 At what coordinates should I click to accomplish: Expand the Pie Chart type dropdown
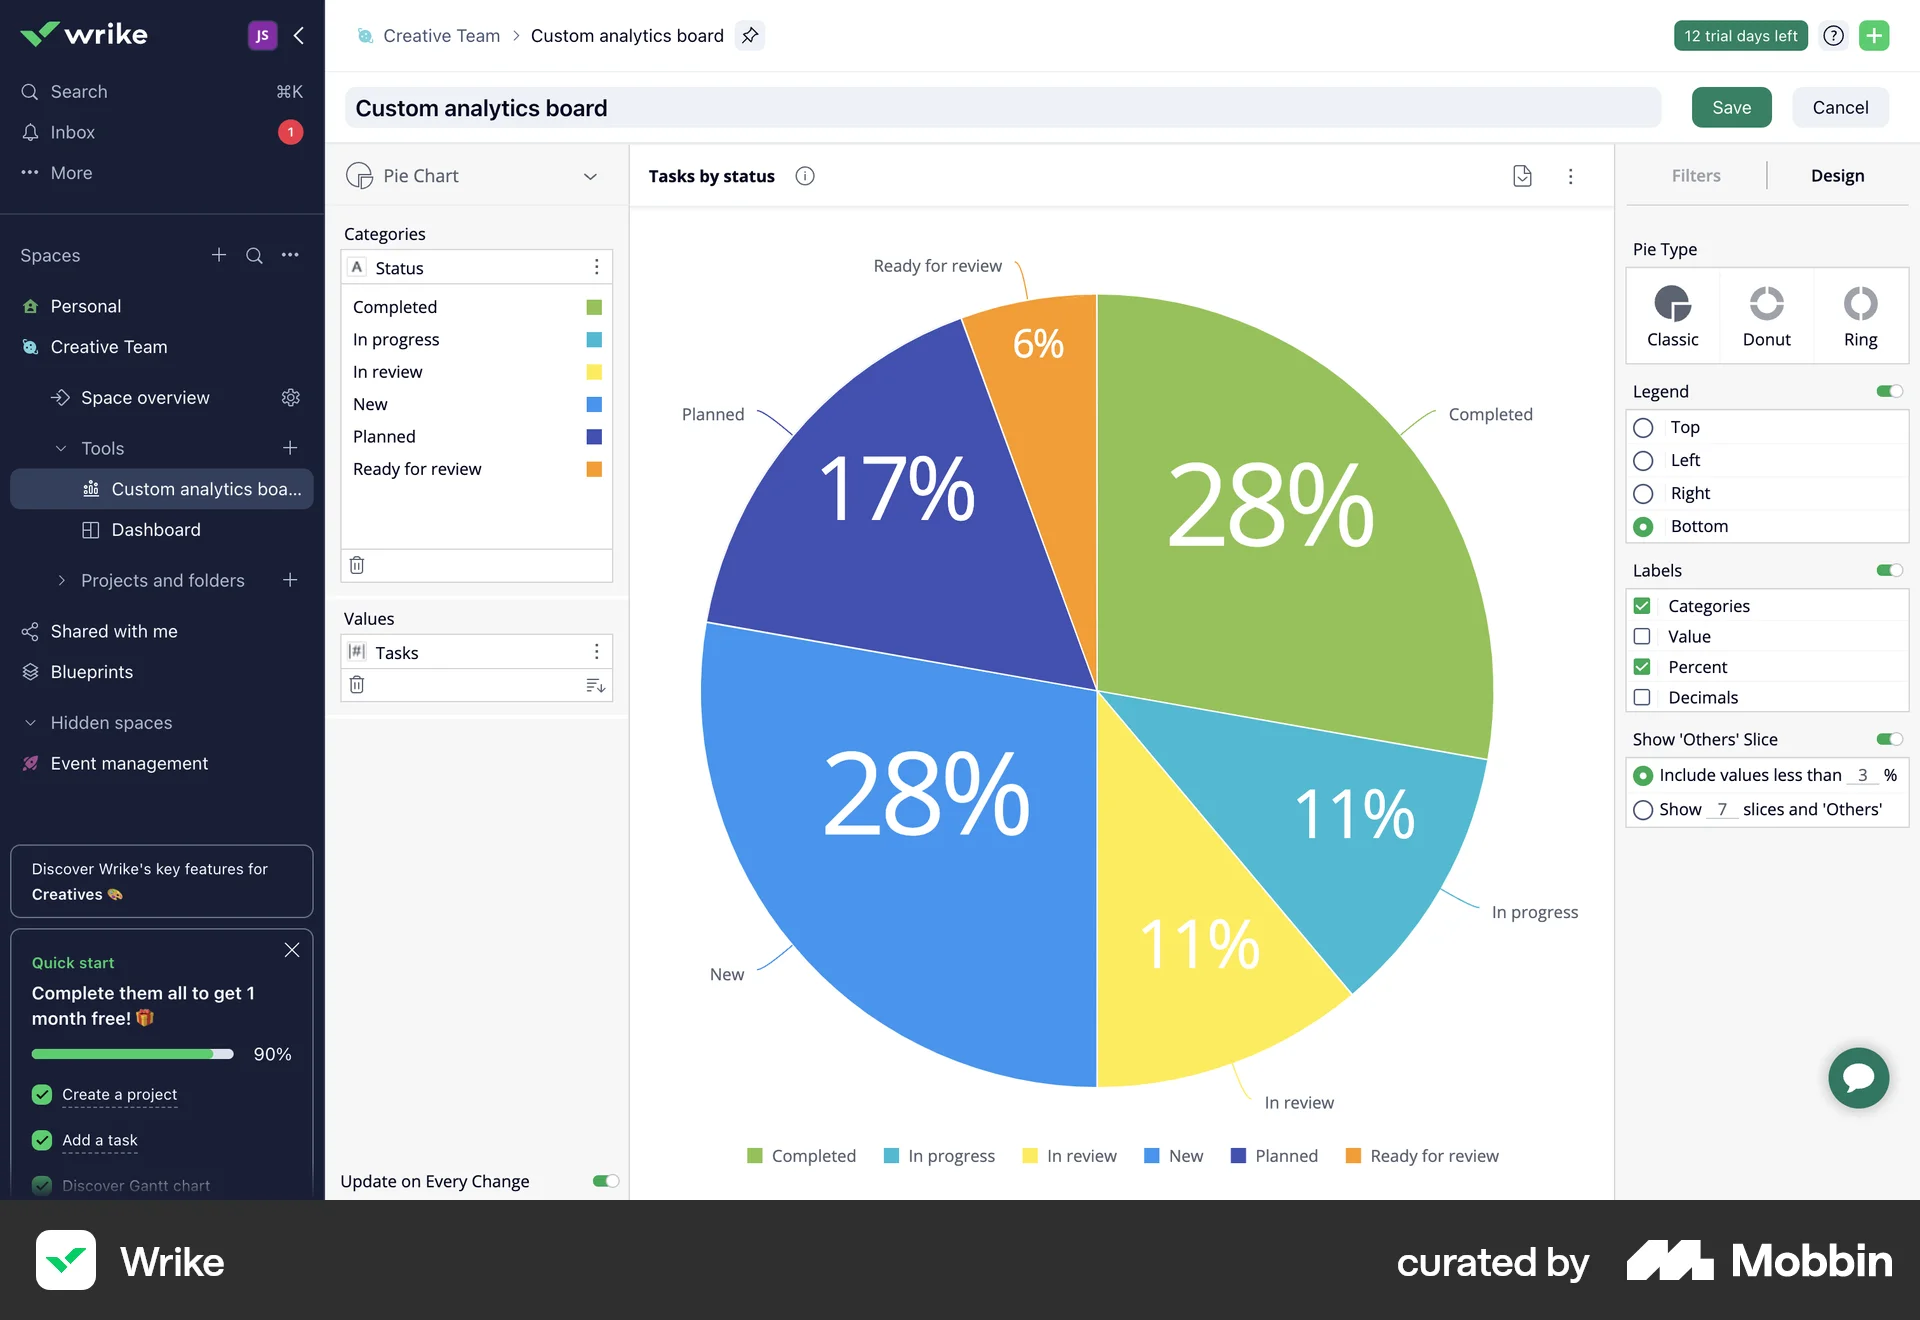click(590, 176)
